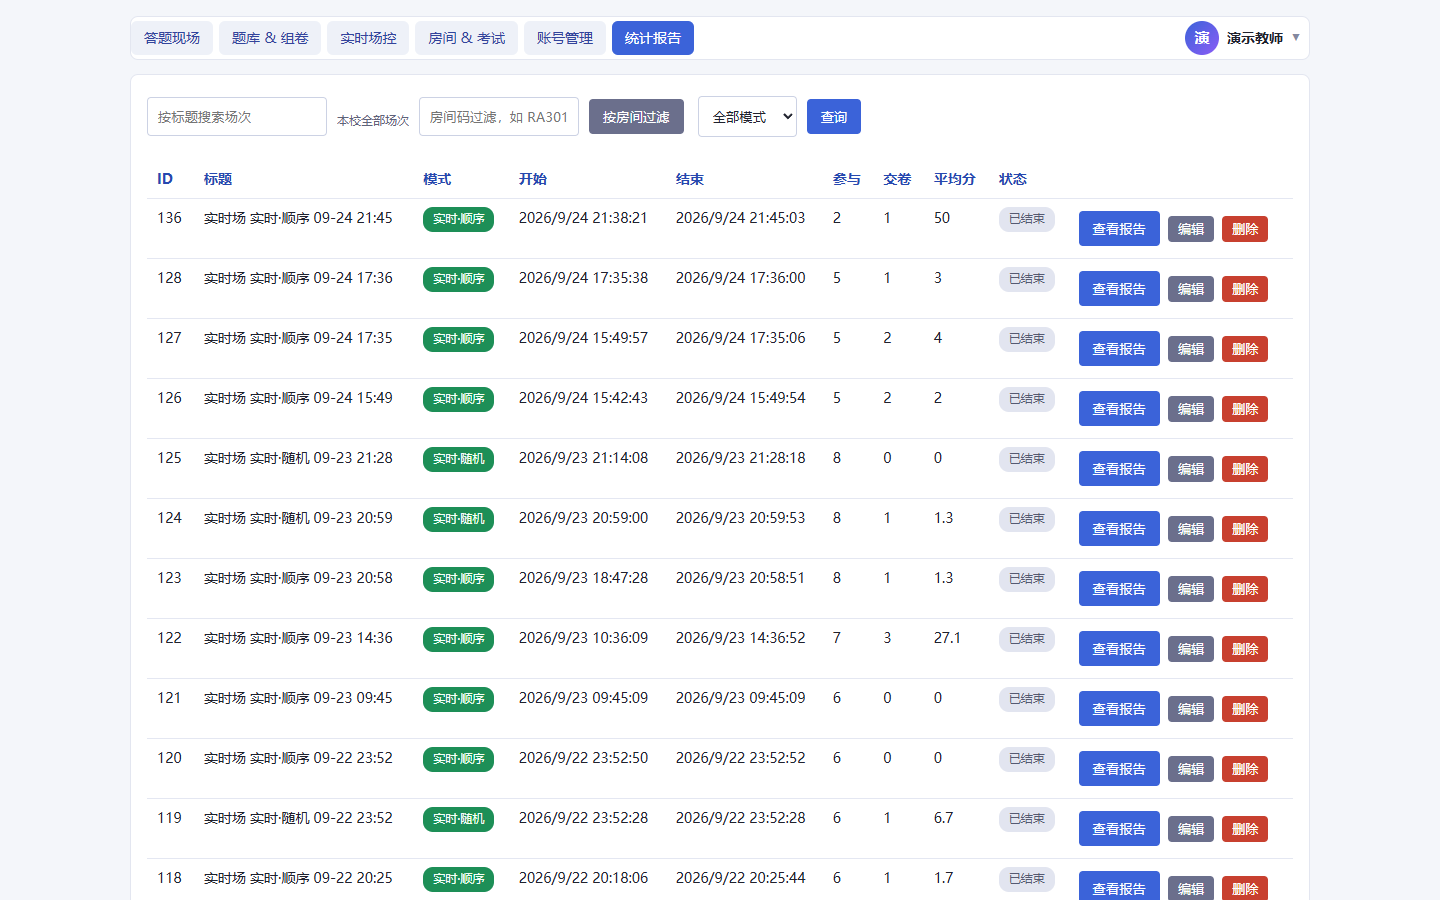Viewport: 1440px width, 900px height.
Task: Delete session ID 128
Action: [1245, 289]
